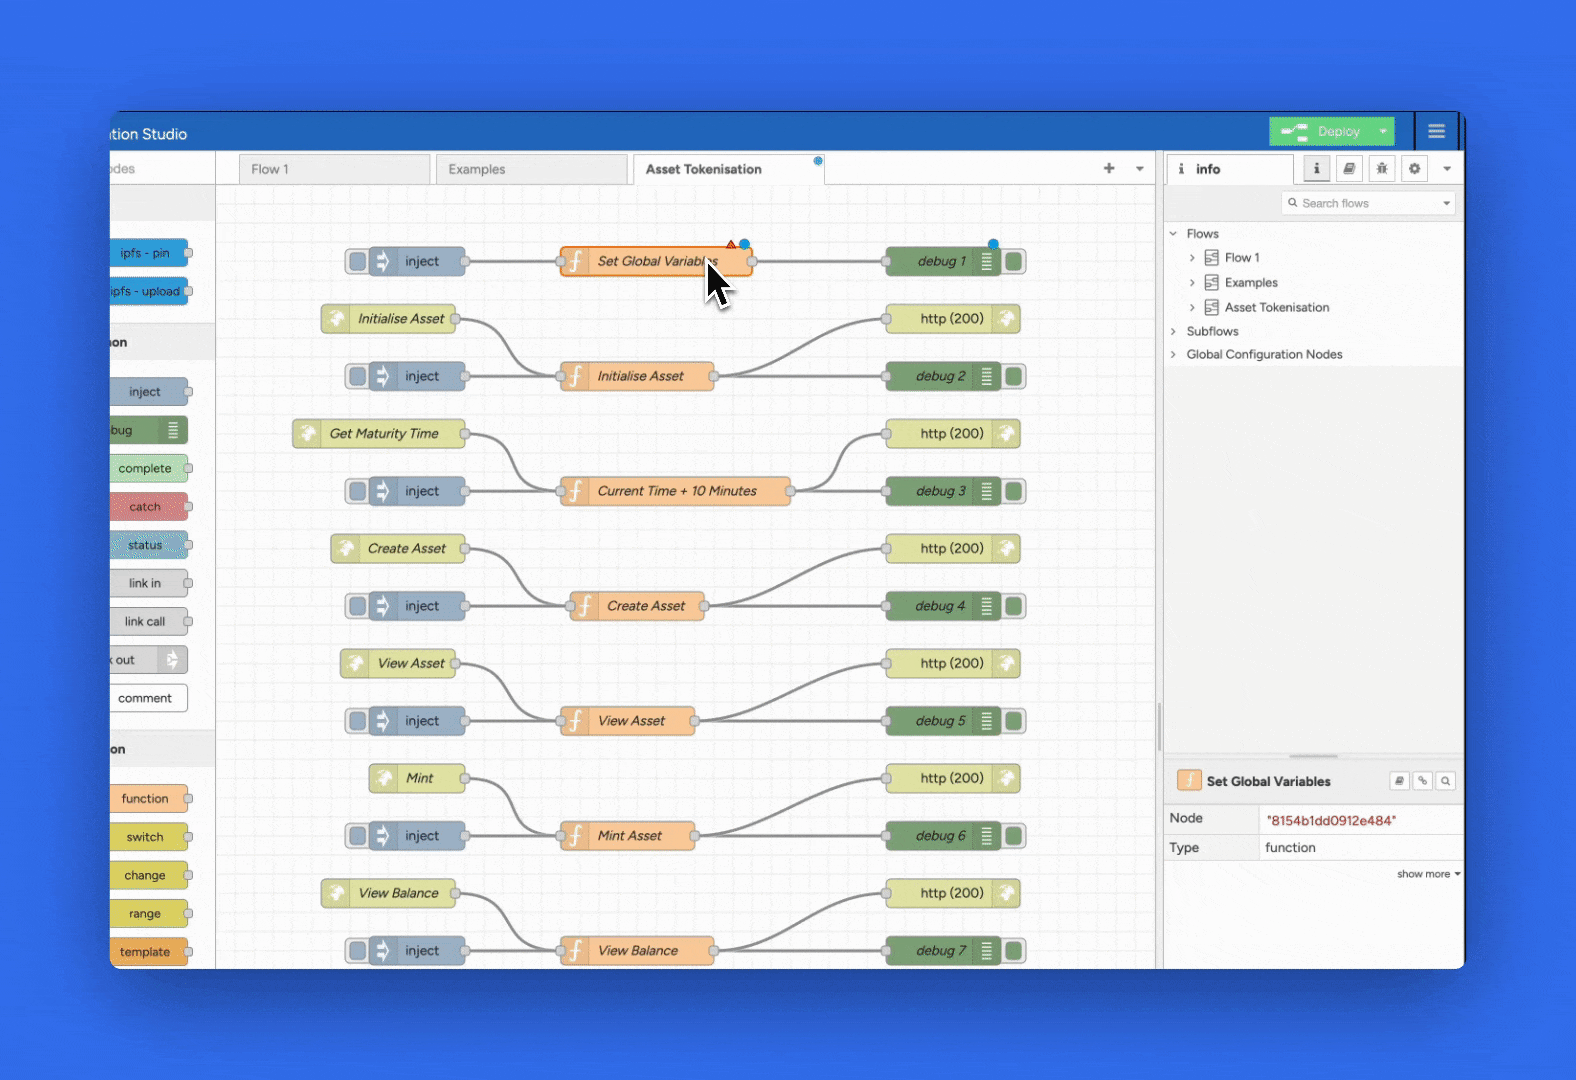Click the sidebar panel resize handle
The width and height of the screenshot is (1576, 1080).
(1159, 727)
